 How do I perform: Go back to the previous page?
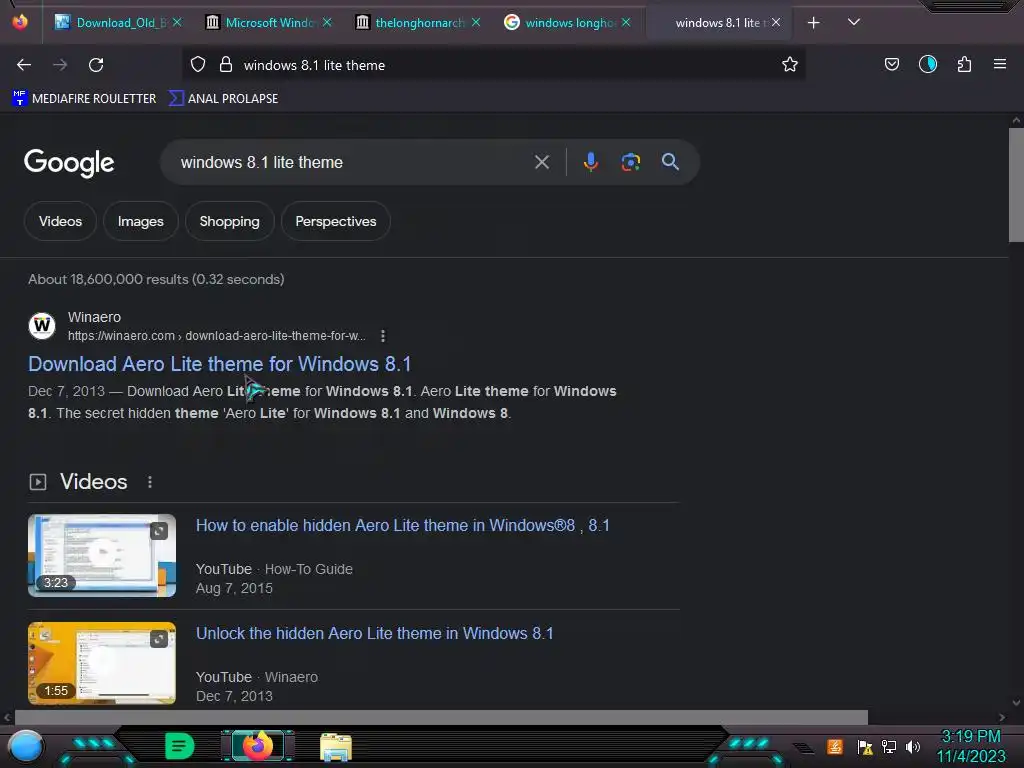24,65
